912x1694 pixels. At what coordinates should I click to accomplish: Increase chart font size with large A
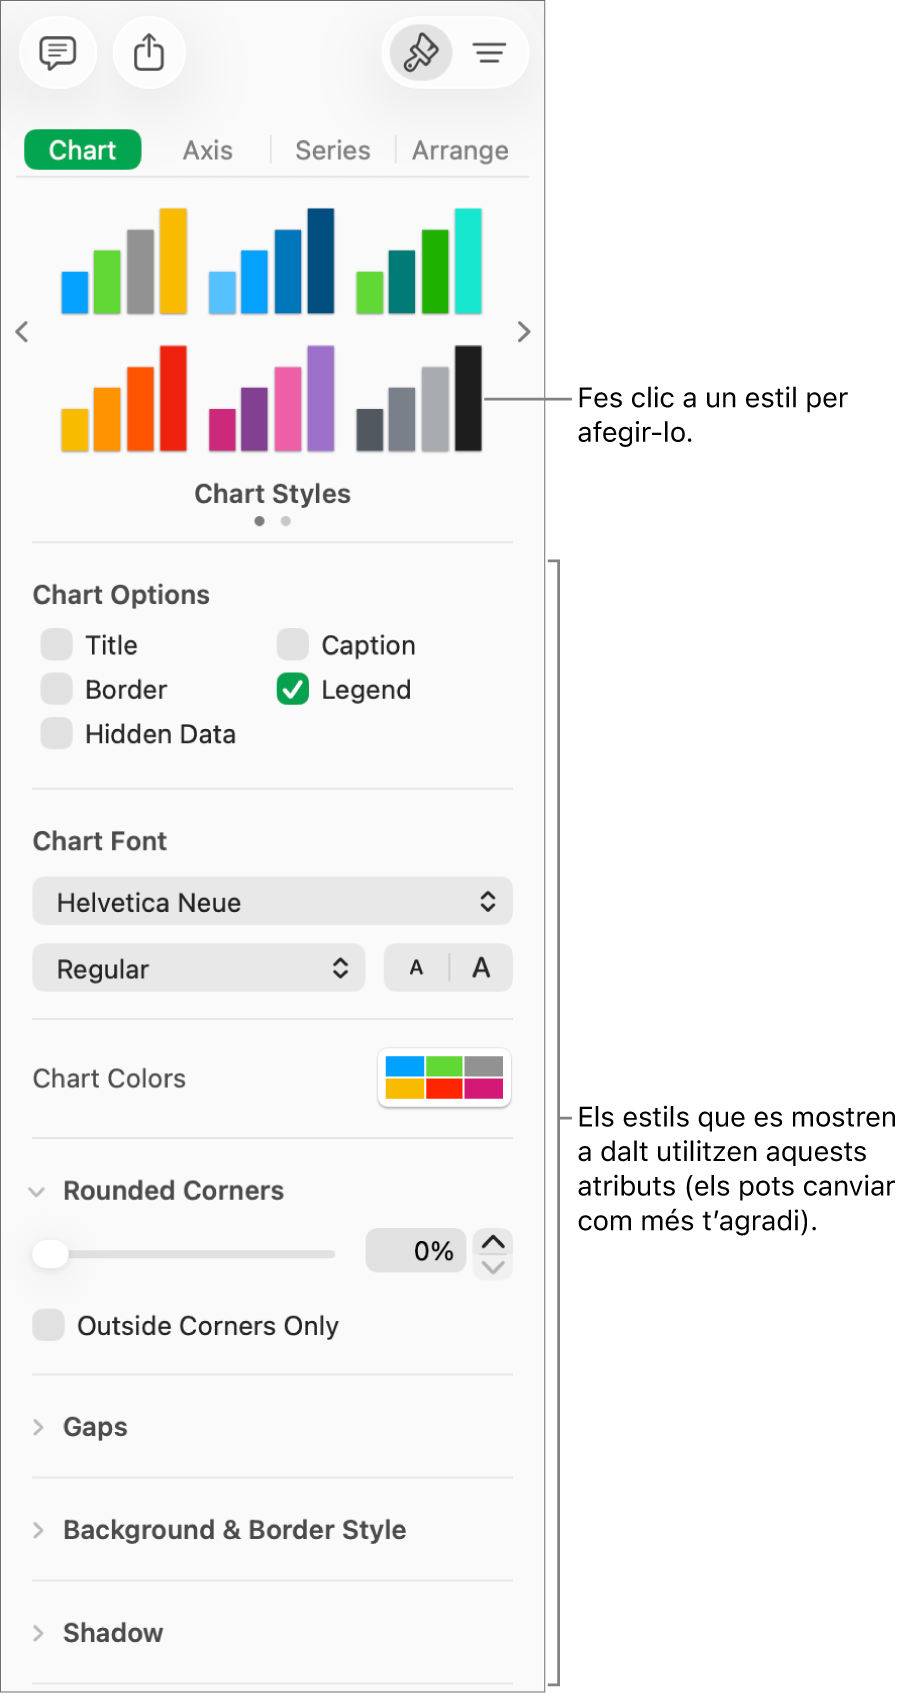(x=481, y=968)
